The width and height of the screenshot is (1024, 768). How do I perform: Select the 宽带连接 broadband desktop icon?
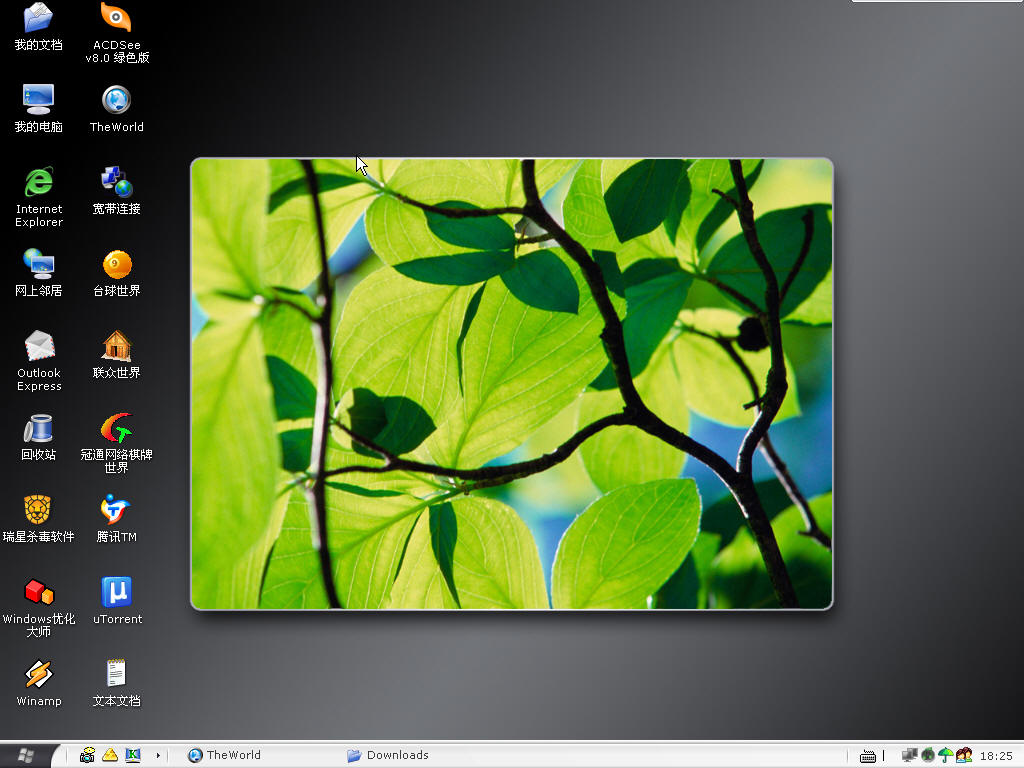pos(116,190)
